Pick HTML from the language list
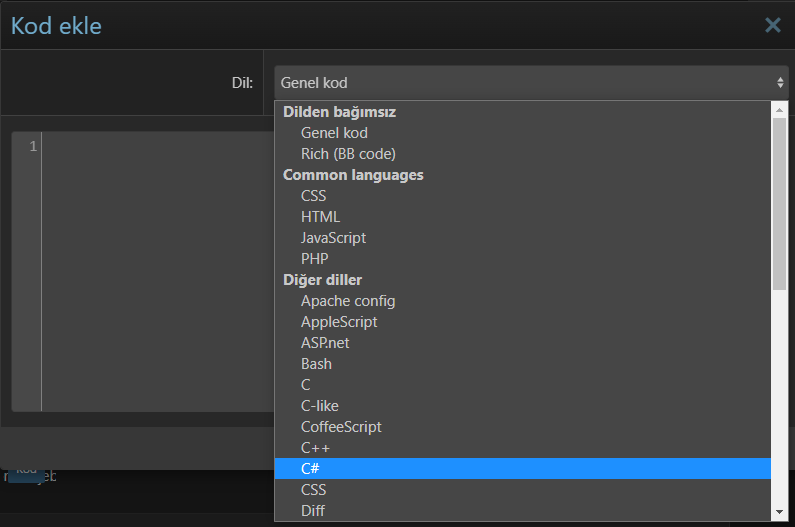795x527 pixels. pos(320,217)
